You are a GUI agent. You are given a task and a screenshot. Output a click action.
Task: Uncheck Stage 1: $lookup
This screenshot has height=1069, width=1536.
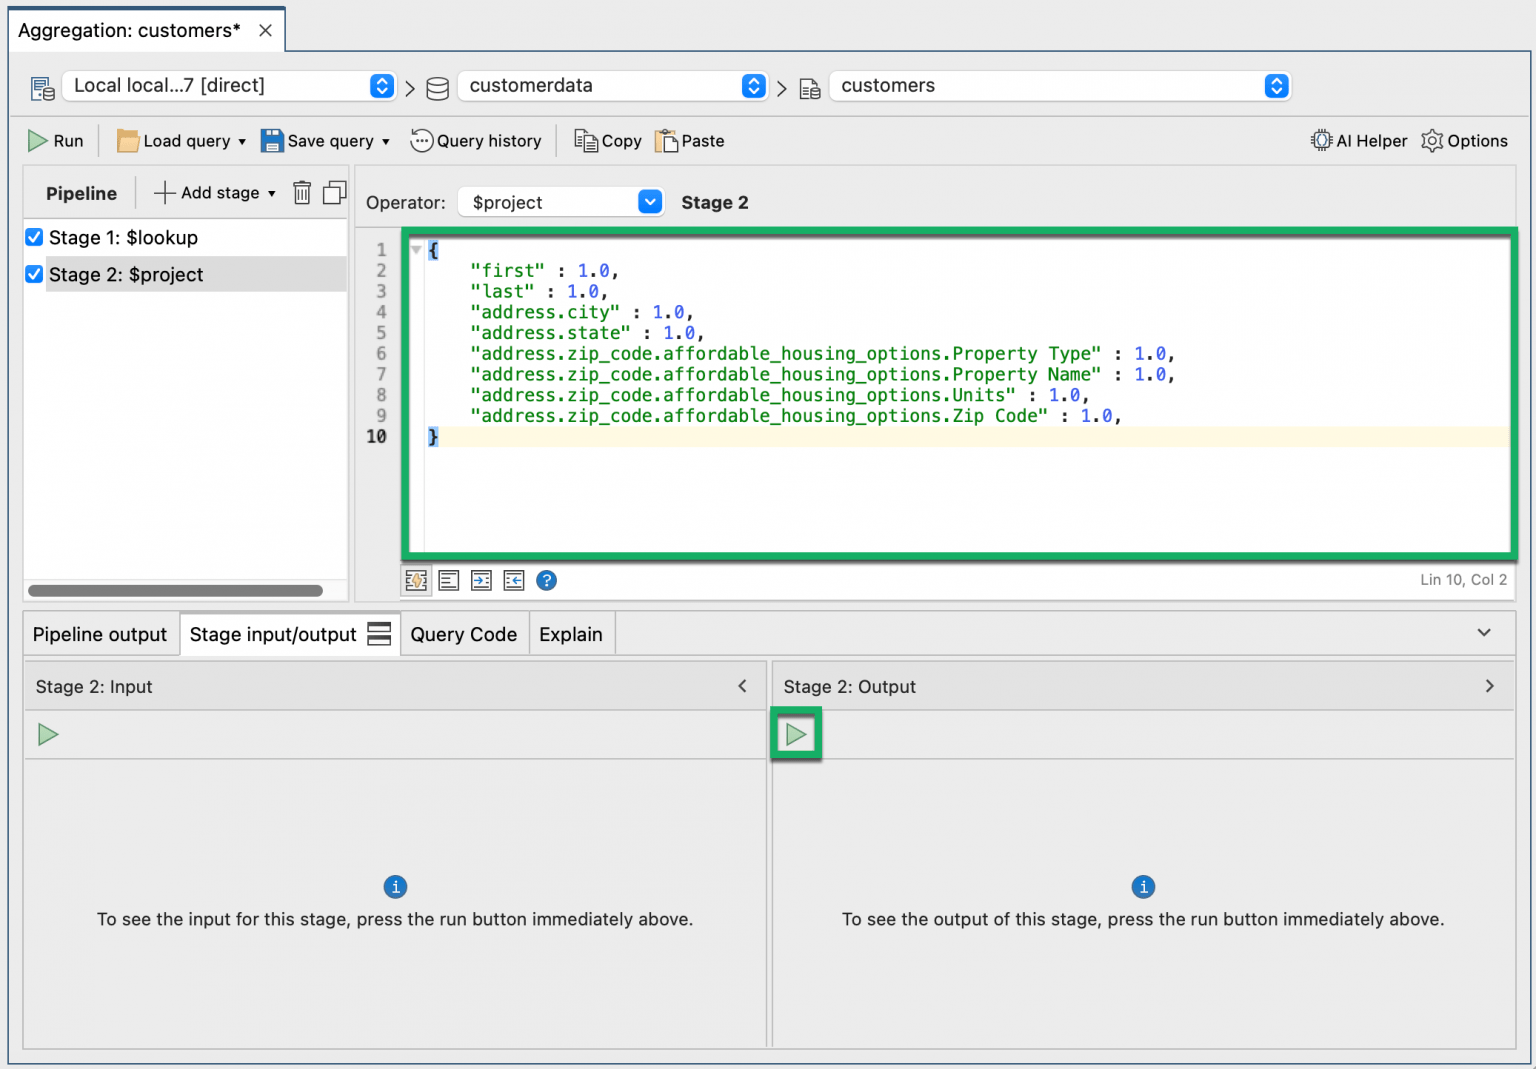pos(33,237)
